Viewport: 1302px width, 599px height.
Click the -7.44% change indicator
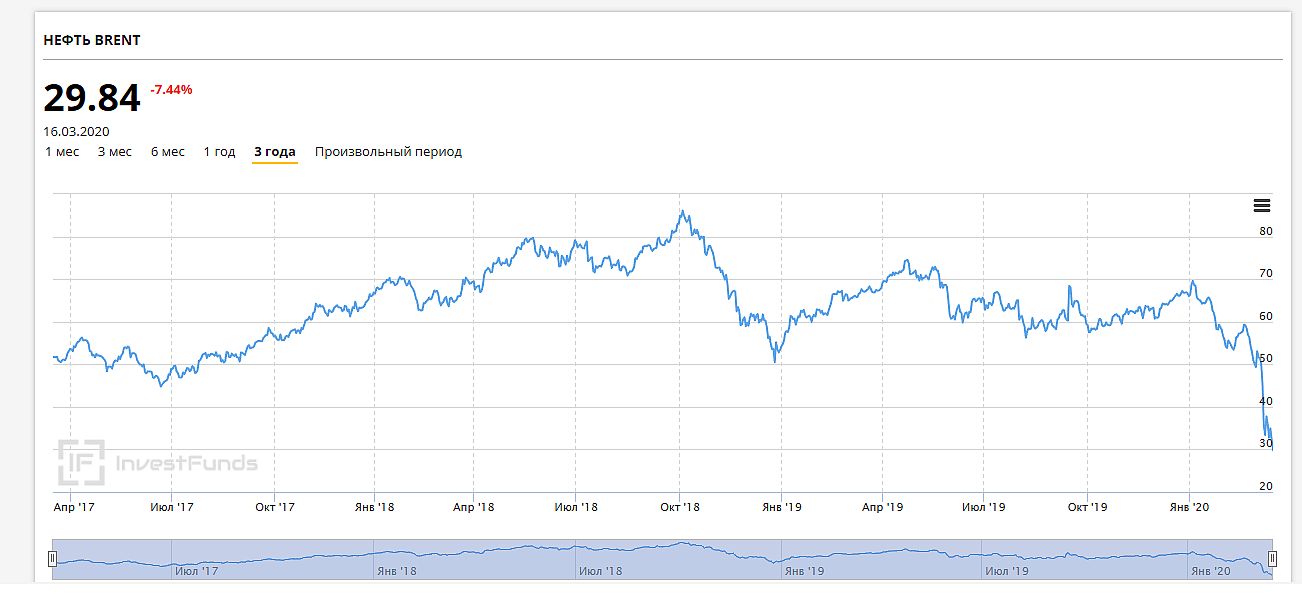pos(171,90)
